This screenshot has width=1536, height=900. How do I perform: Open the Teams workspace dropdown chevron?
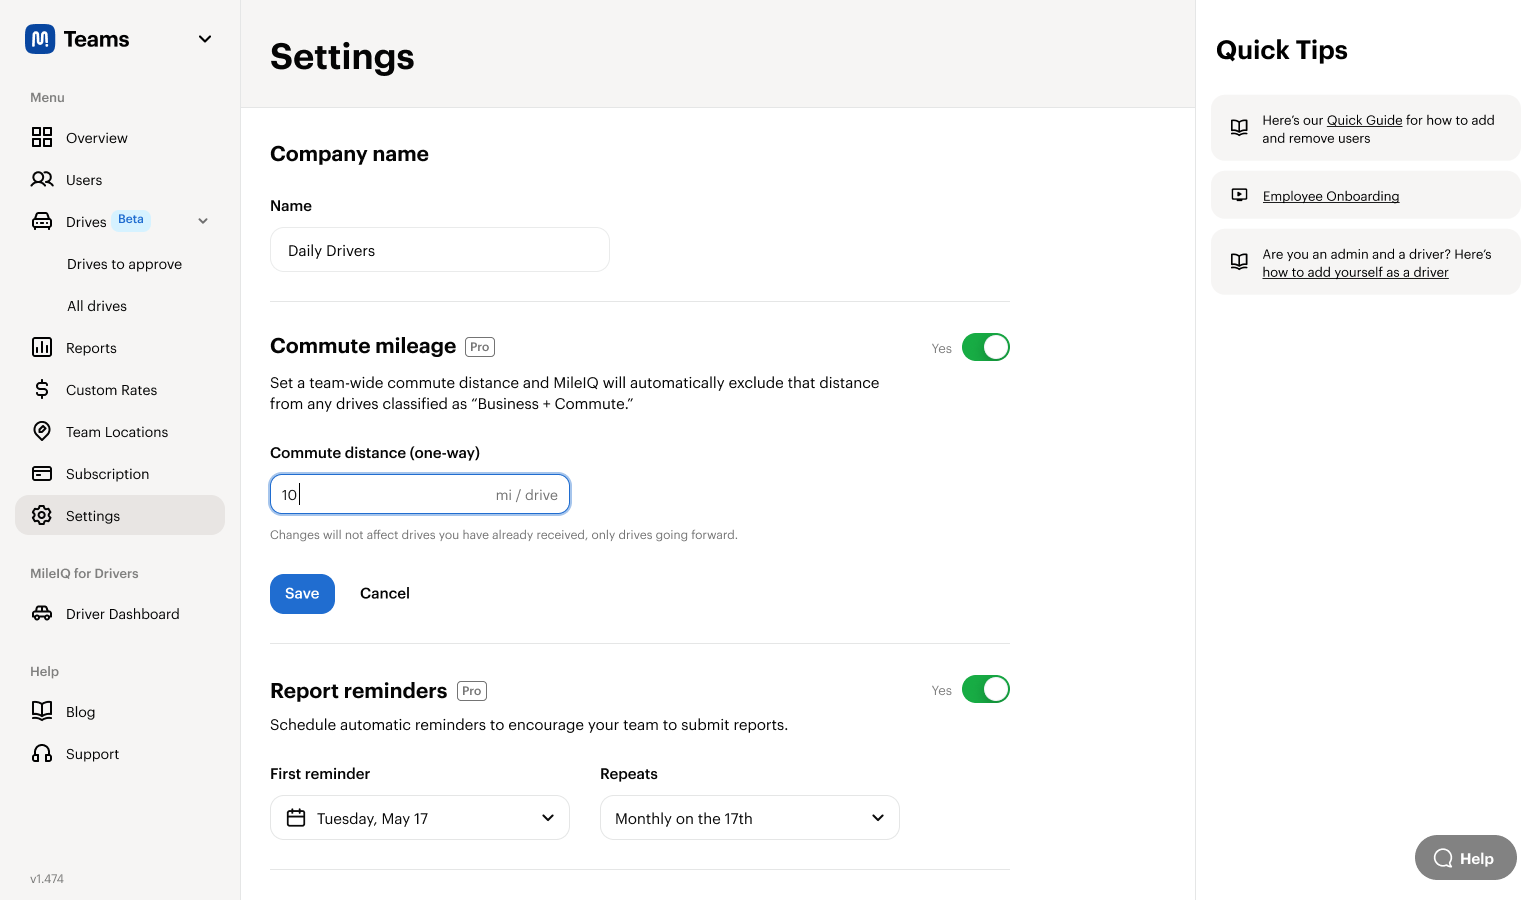(205, 39)
